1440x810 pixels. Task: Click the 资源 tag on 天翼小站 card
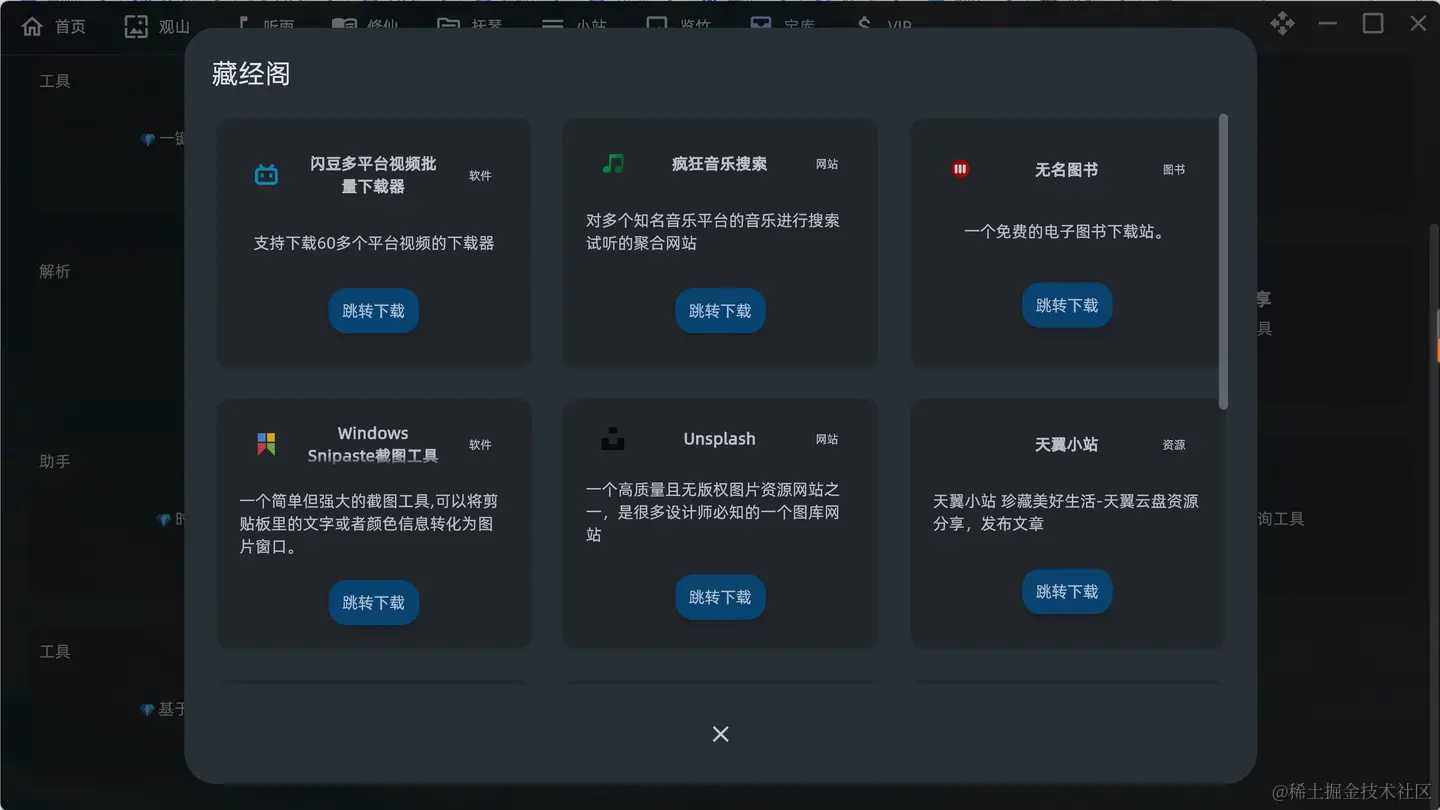click(x=1174, y=444)
